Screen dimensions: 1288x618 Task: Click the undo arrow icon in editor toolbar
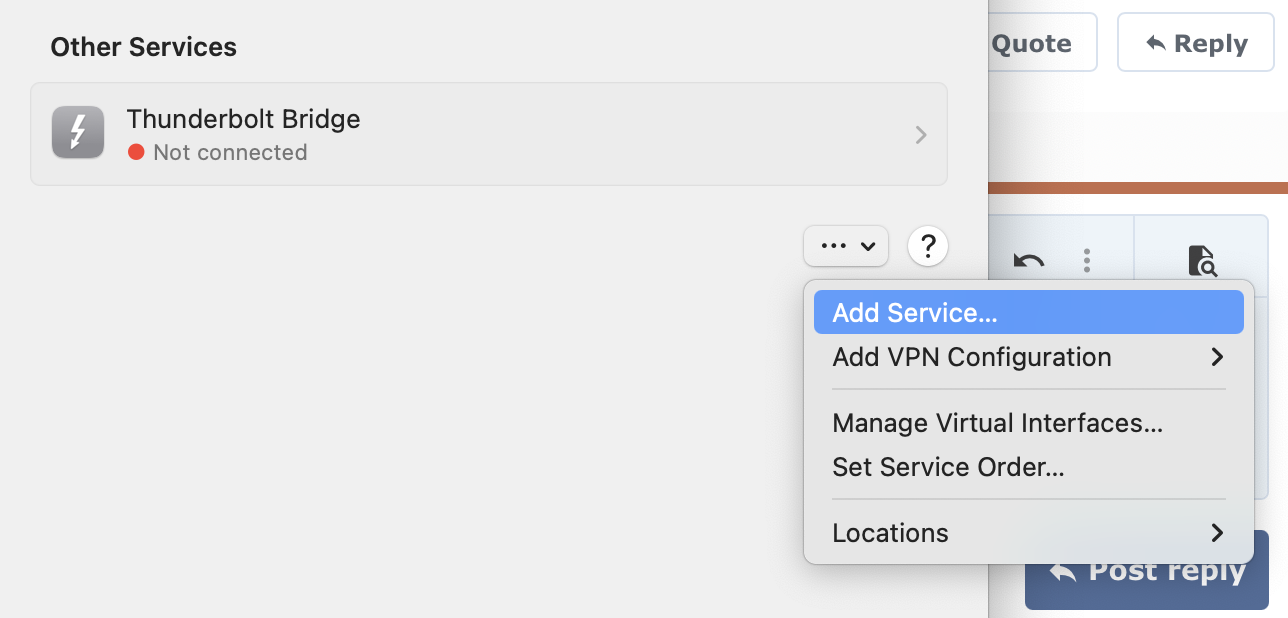point(1029,262)
